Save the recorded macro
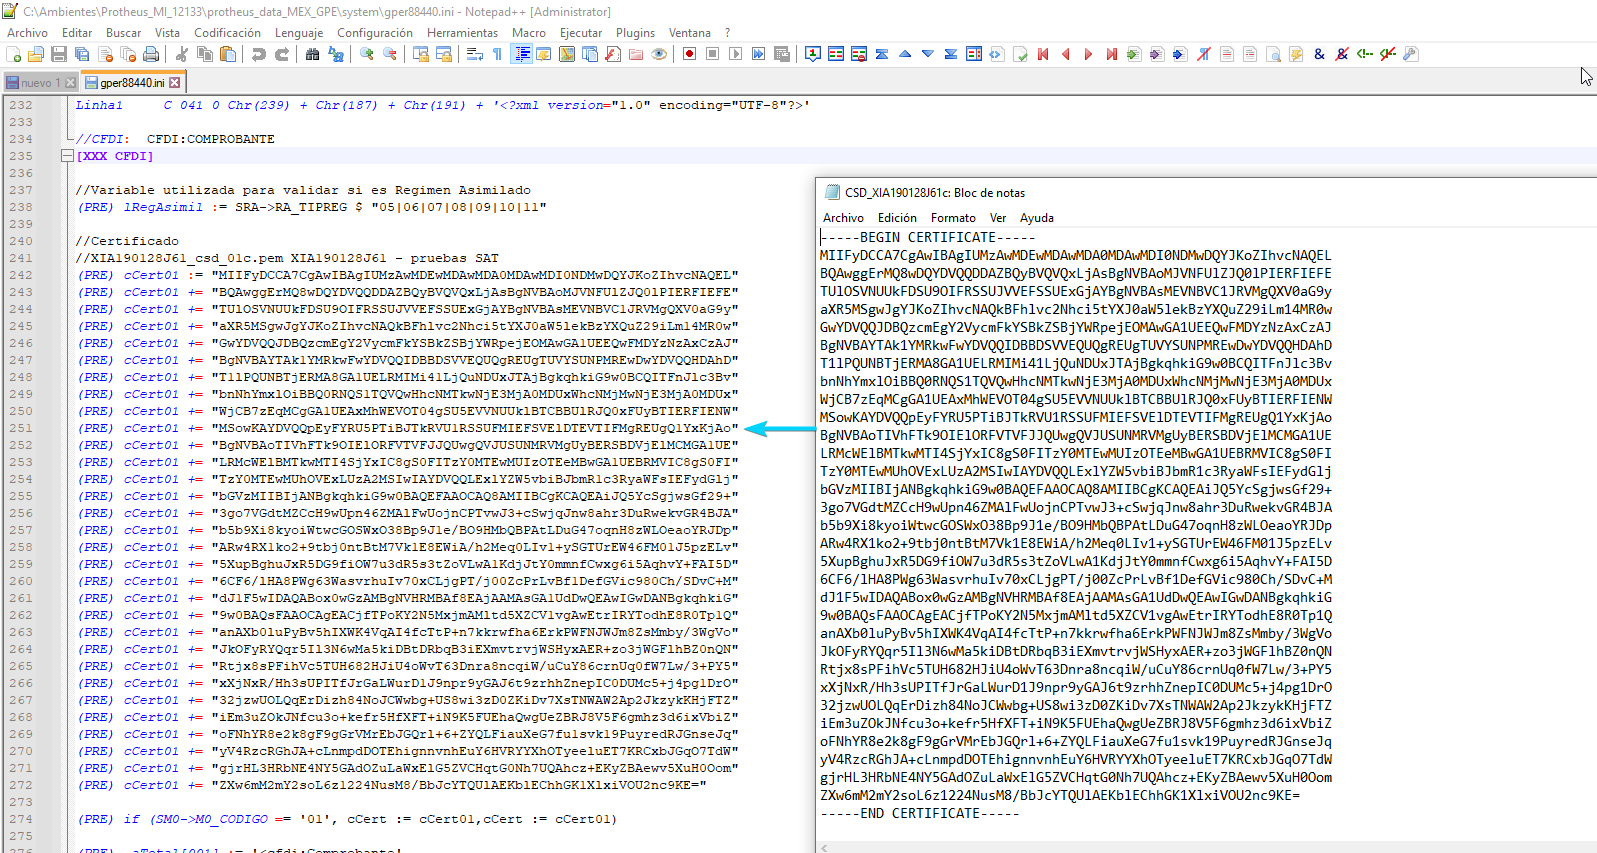 tap(782, 54)
